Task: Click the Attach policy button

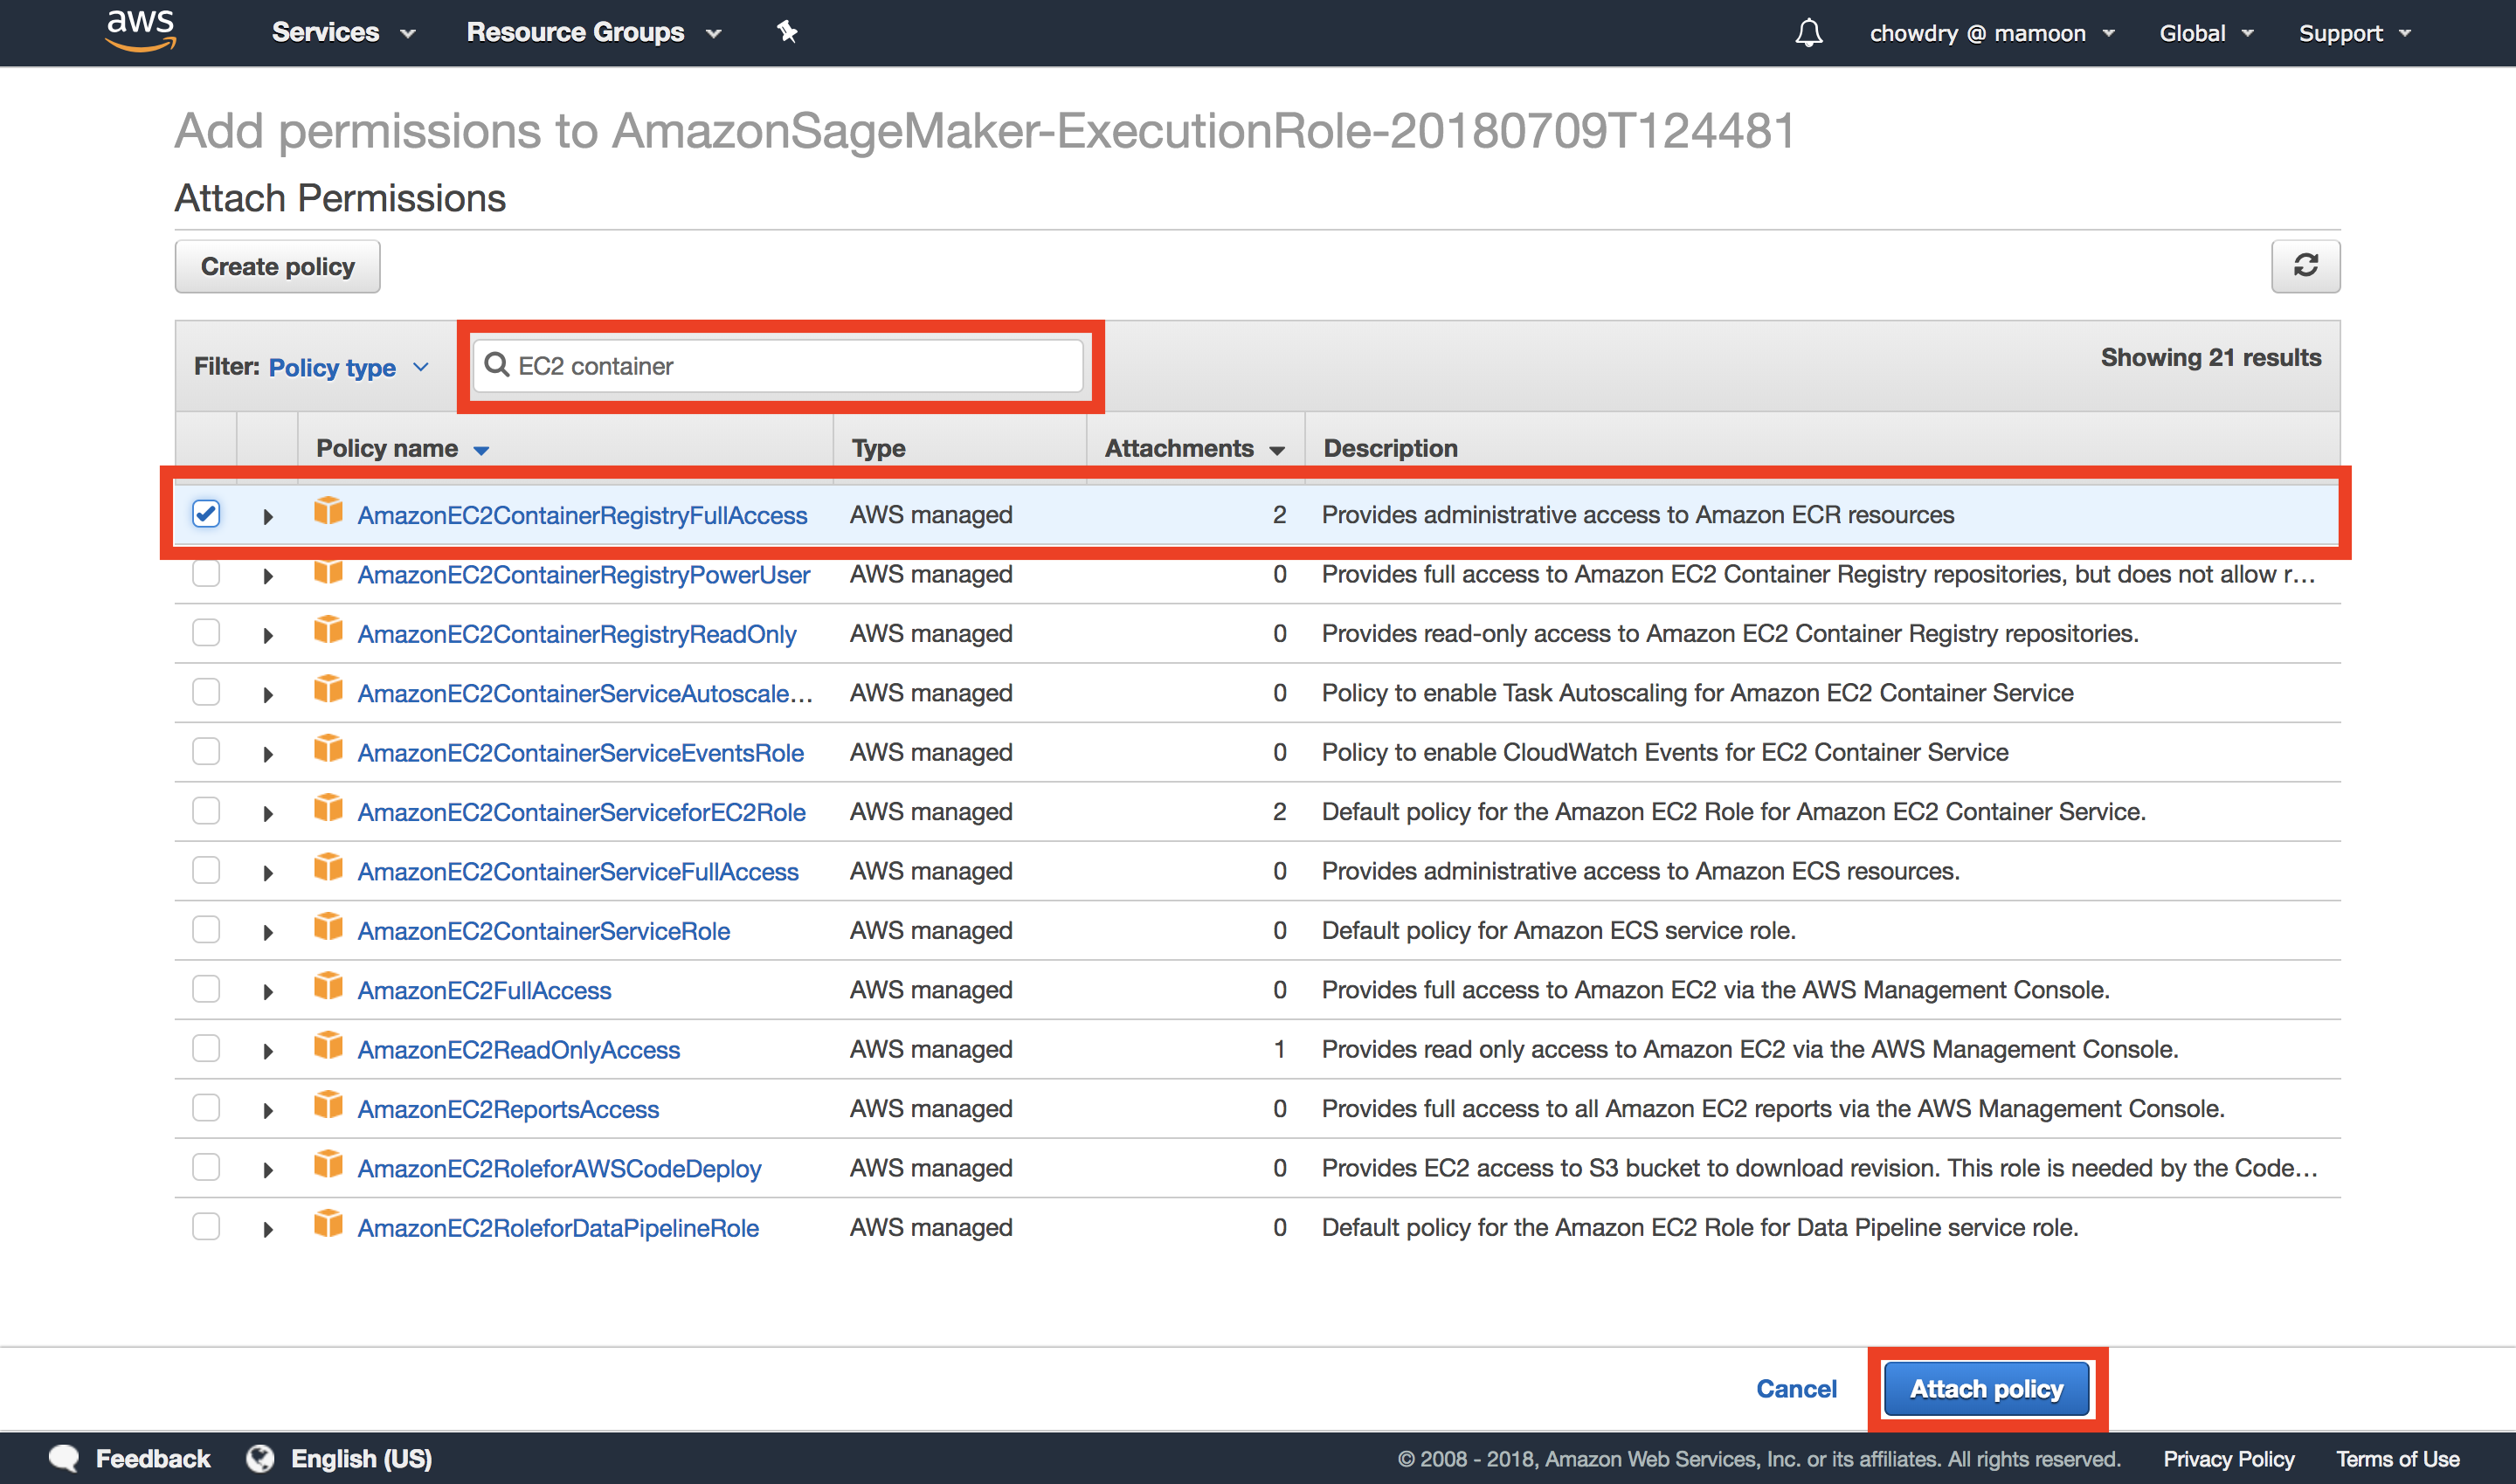Action: [x=1985, y=1388]
